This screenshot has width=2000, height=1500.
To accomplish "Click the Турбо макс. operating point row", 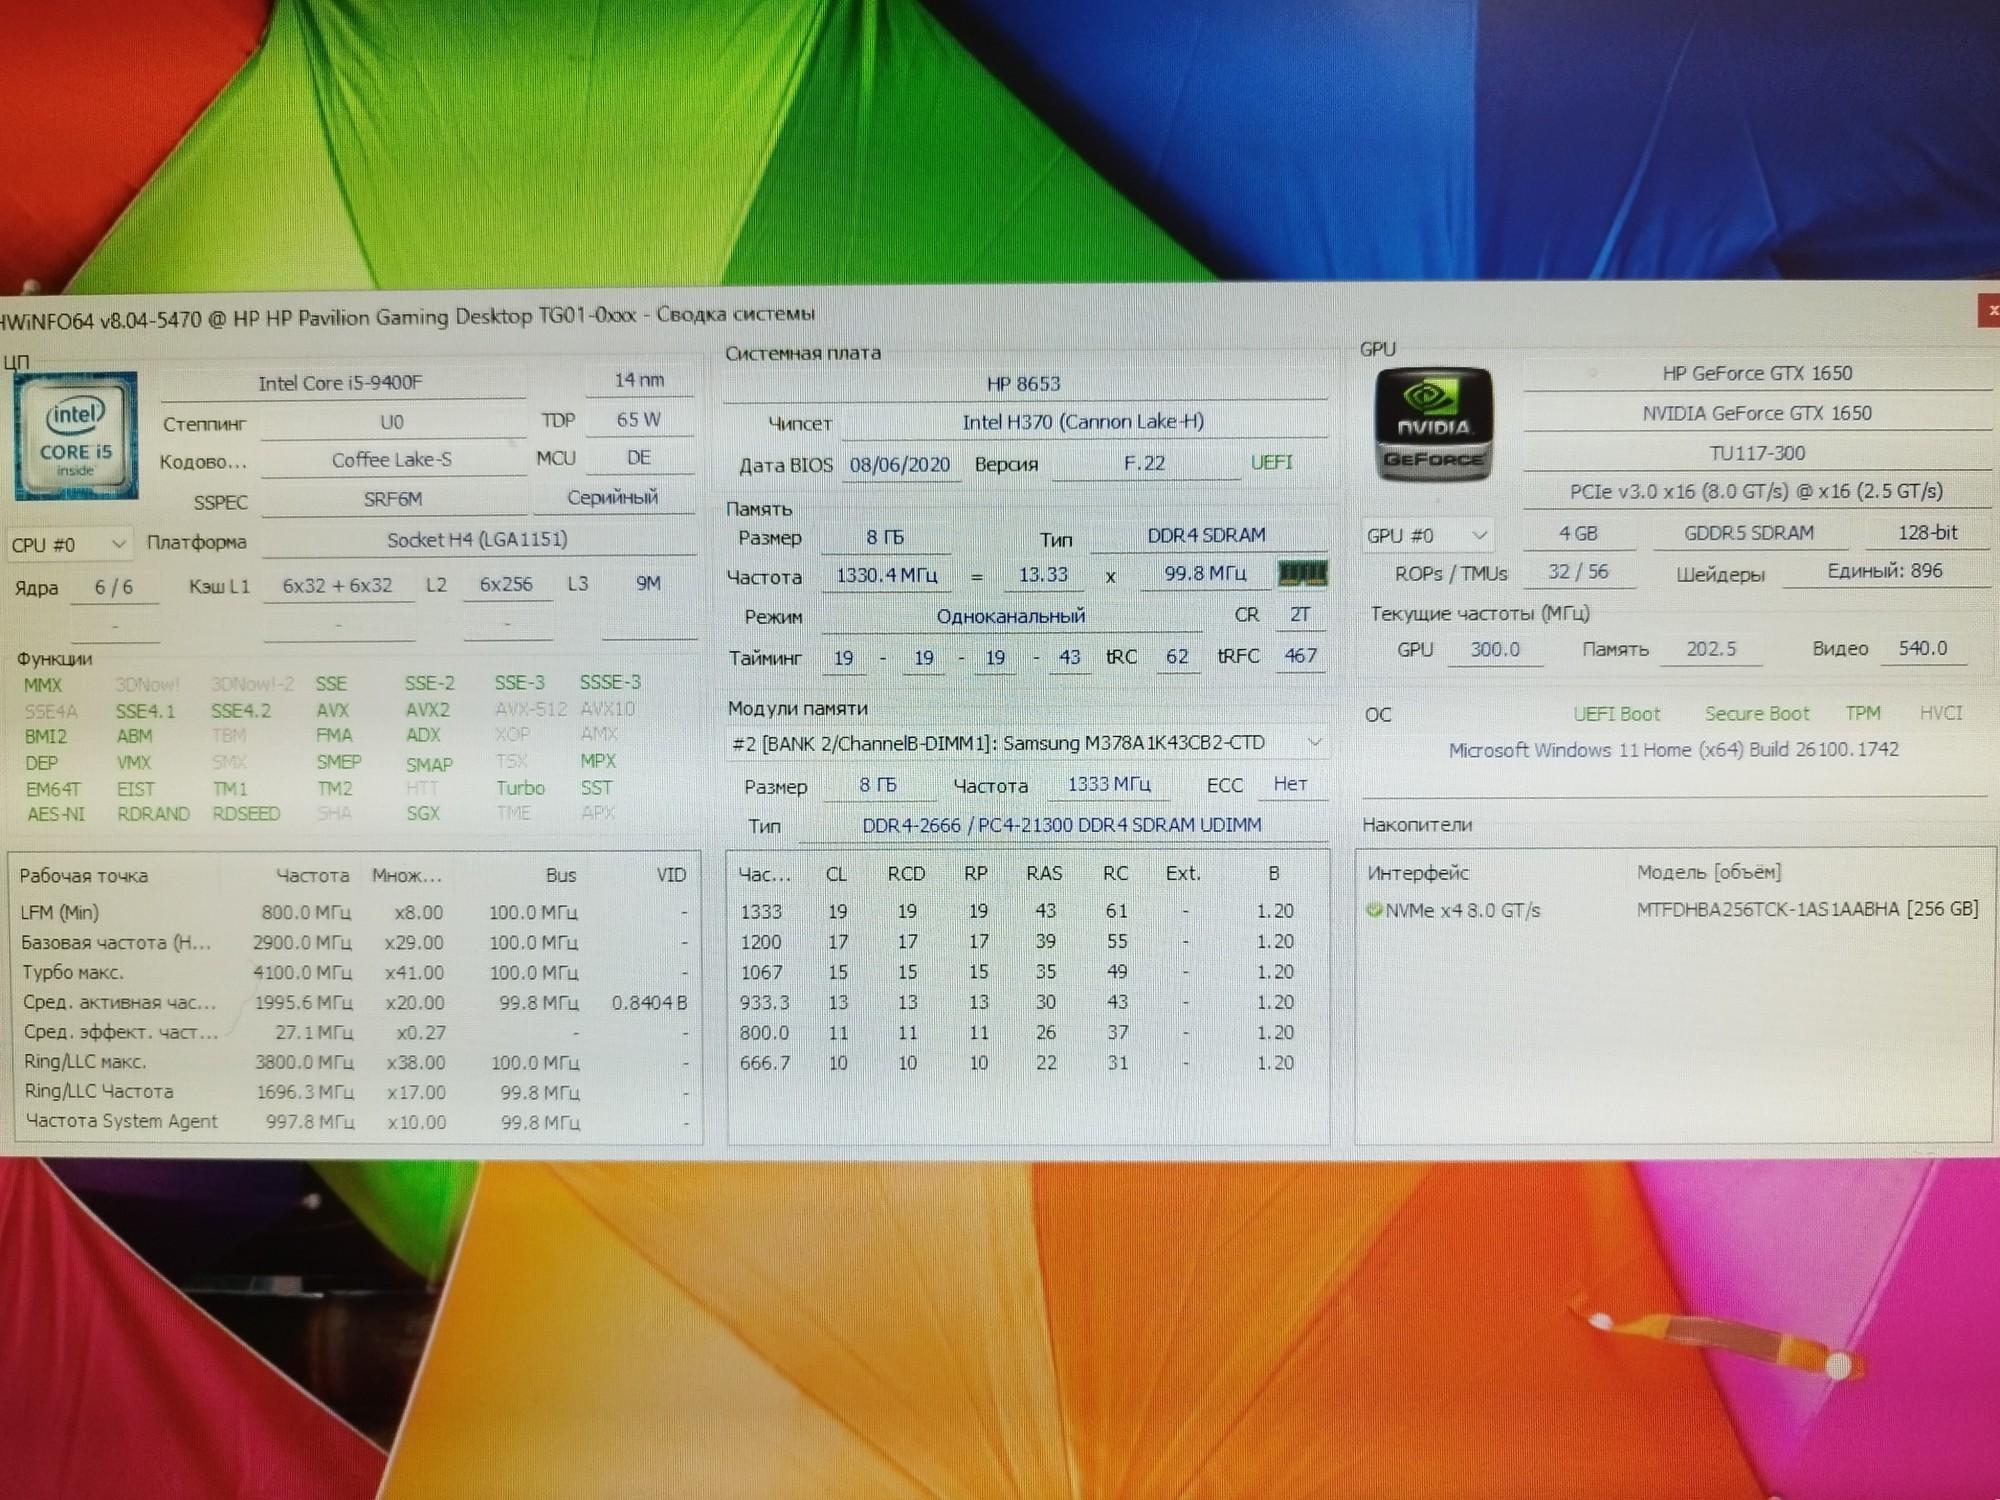I will [x=355, y=973].
